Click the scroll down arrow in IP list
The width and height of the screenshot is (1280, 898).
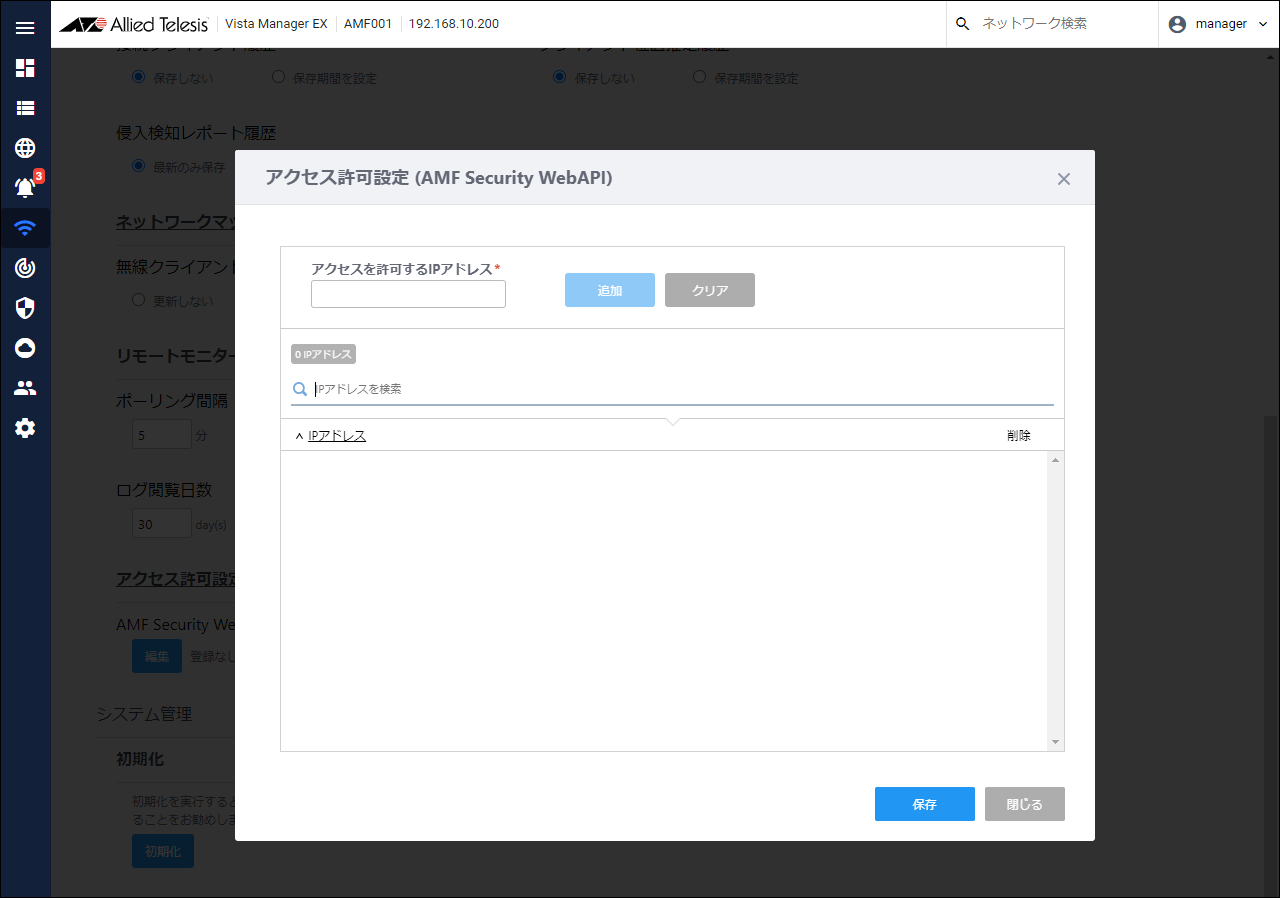(x=1055, y=742)
